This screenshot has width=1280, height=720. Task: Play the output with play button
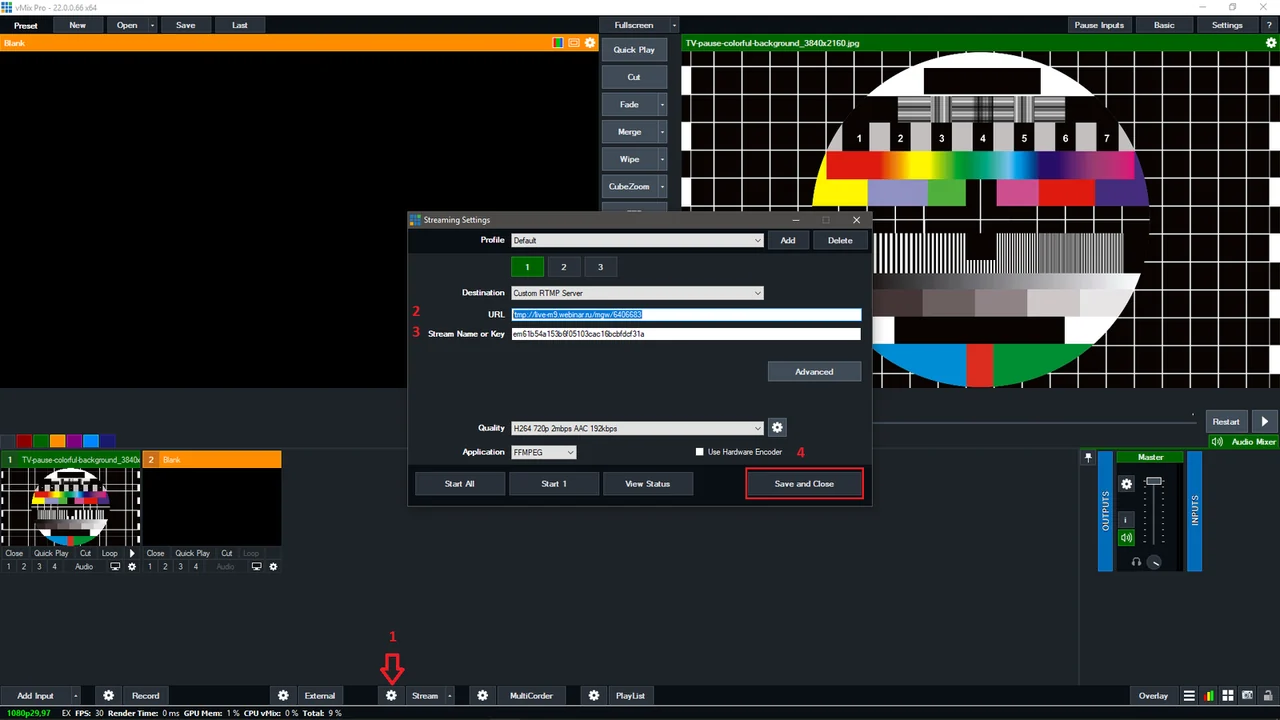click(1264, 422)
